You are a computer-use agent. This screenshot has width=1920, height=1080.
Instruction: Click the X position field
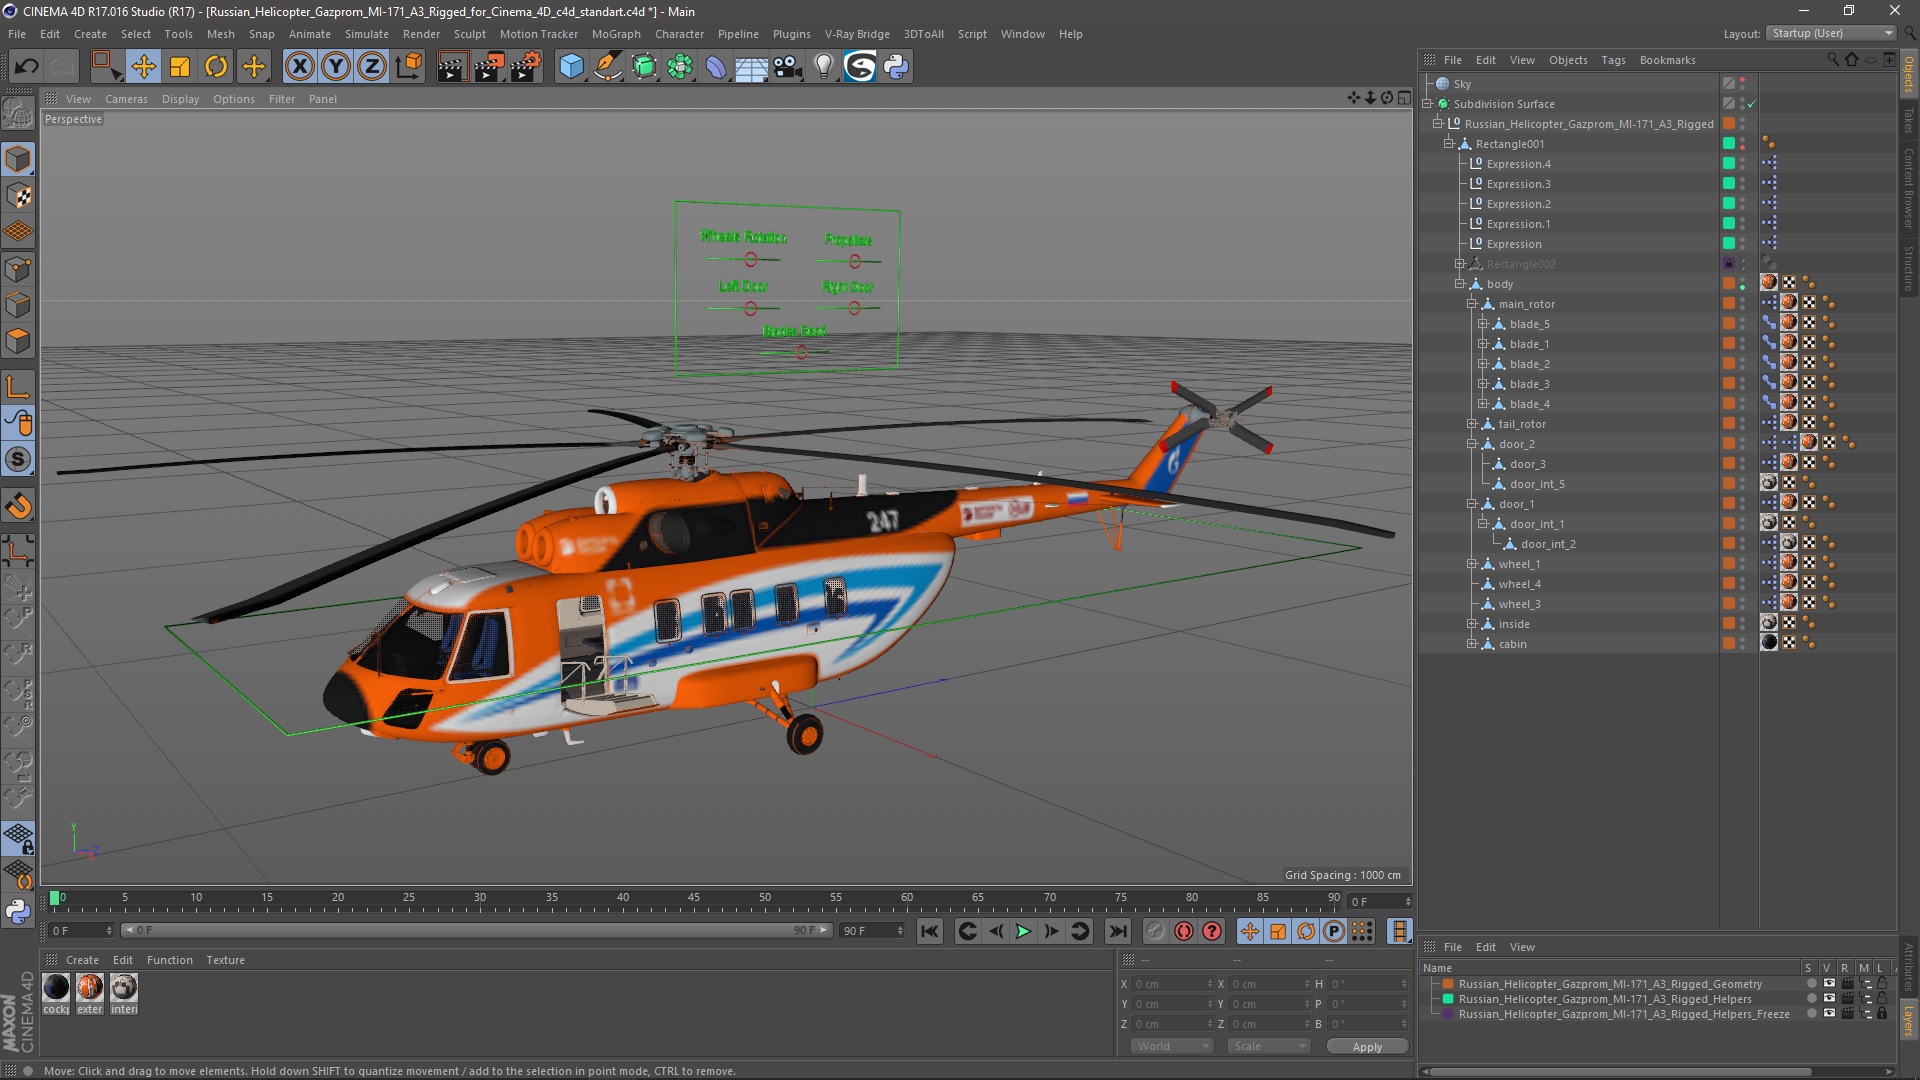click(1172, 984)
